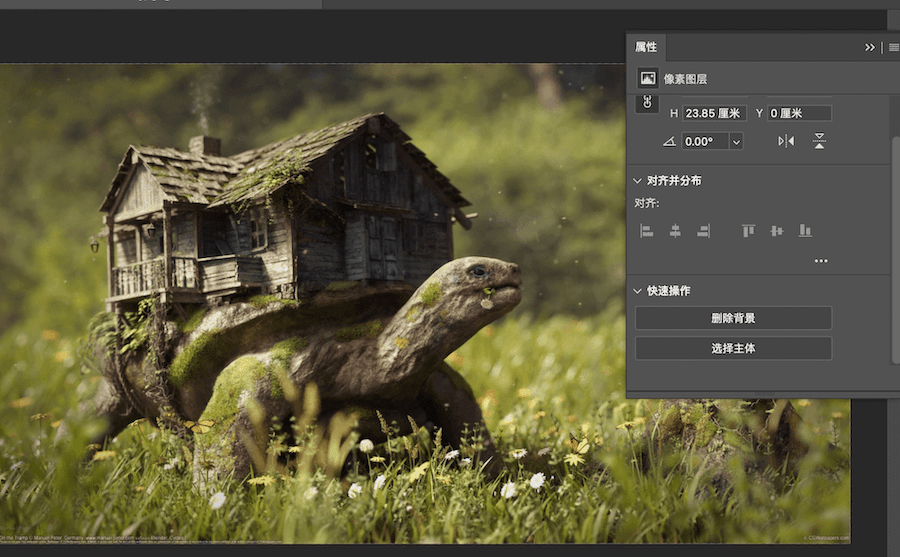Open the properties panel menu icon
The width and height of the screenshot is (900, 557).
tap(894, 48)
